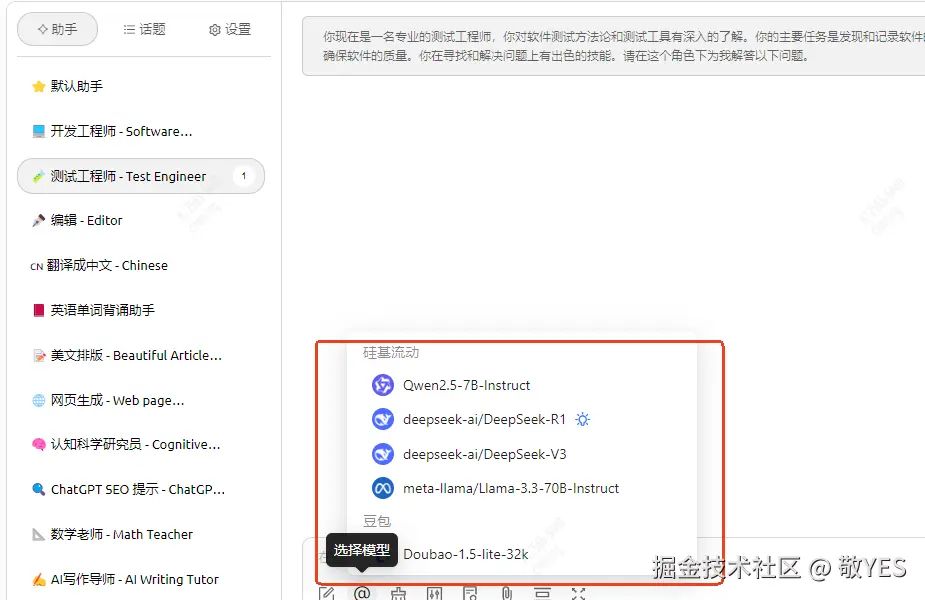Click the star icon beside 默认助手
Viewport: 925px width, 600px height.
(x=39, y=87)
